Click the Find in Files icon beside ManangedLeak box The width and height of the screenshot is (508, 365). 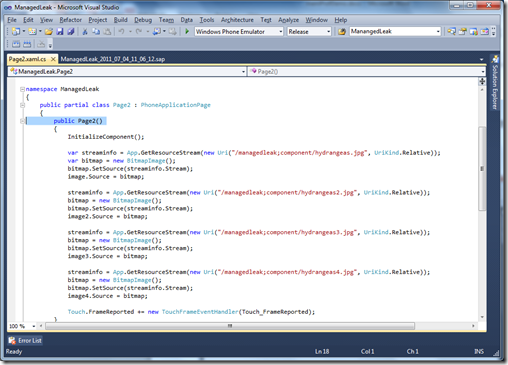342,31
